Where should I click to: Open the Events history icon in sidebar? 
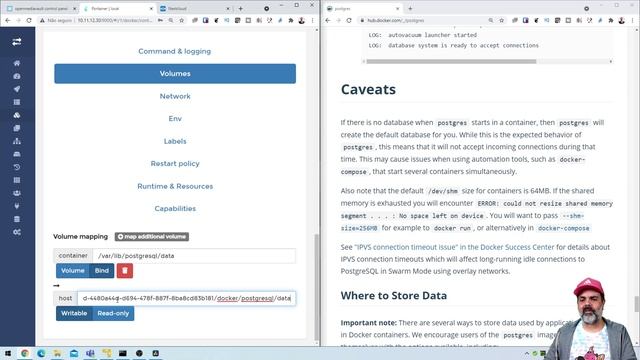(x=17, y=167)
